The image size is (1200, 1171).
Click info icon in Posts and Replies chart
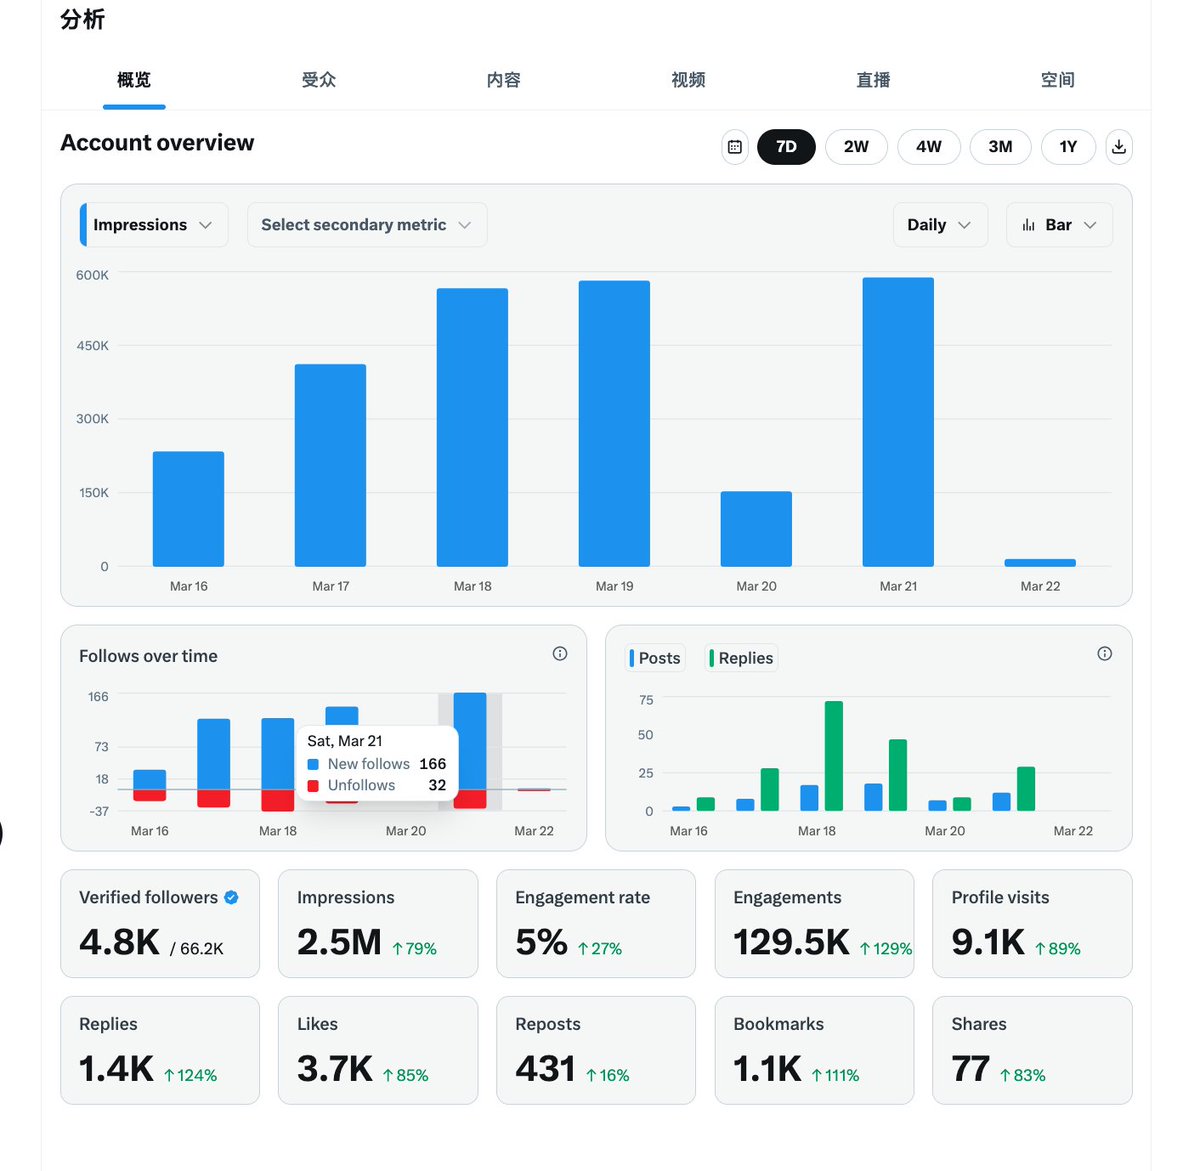tap(1104, 654)
